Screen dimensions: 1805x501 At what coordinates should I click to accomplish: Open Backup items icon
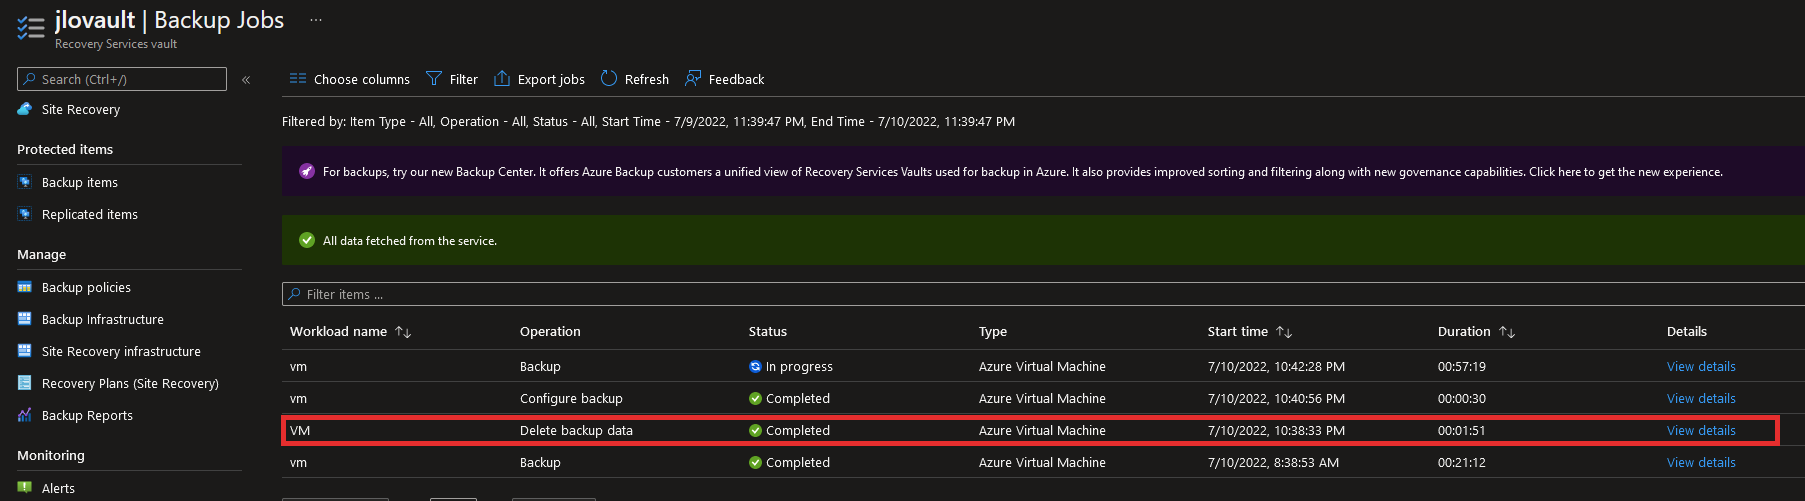pyautogui.click(x=25, y=182)
